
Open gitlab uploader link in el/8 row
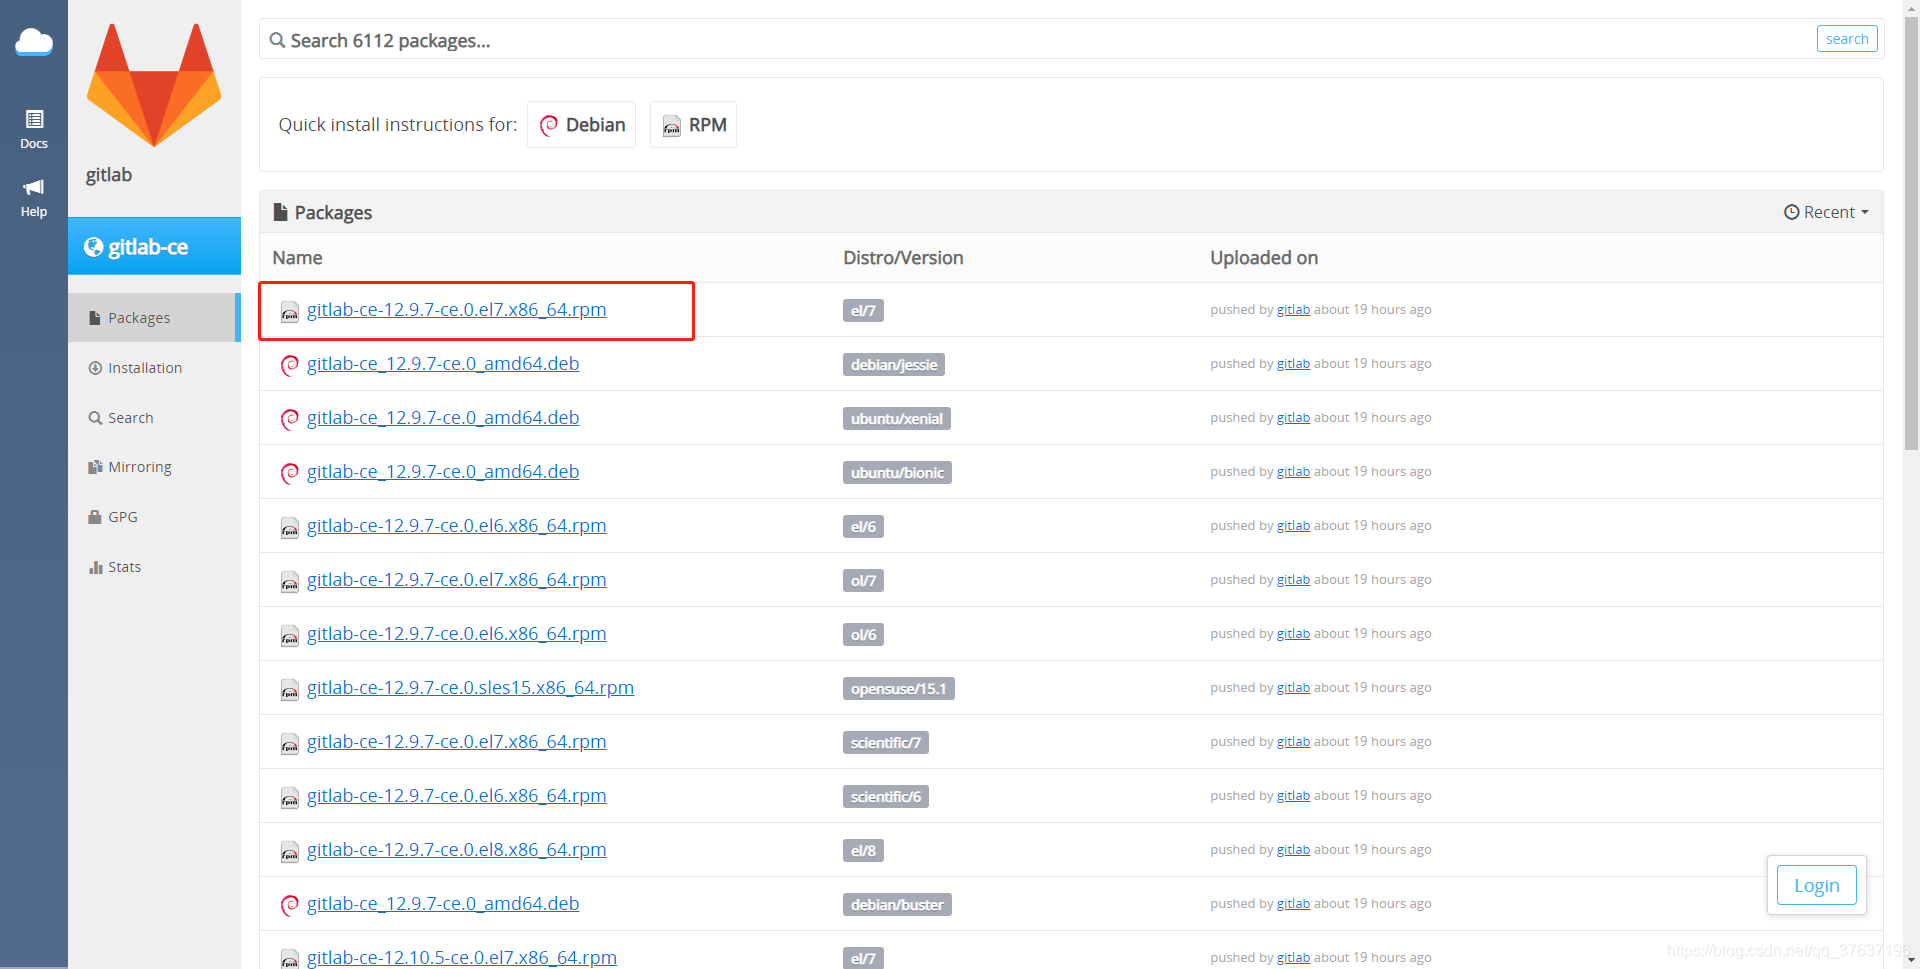coord(1293,850)
